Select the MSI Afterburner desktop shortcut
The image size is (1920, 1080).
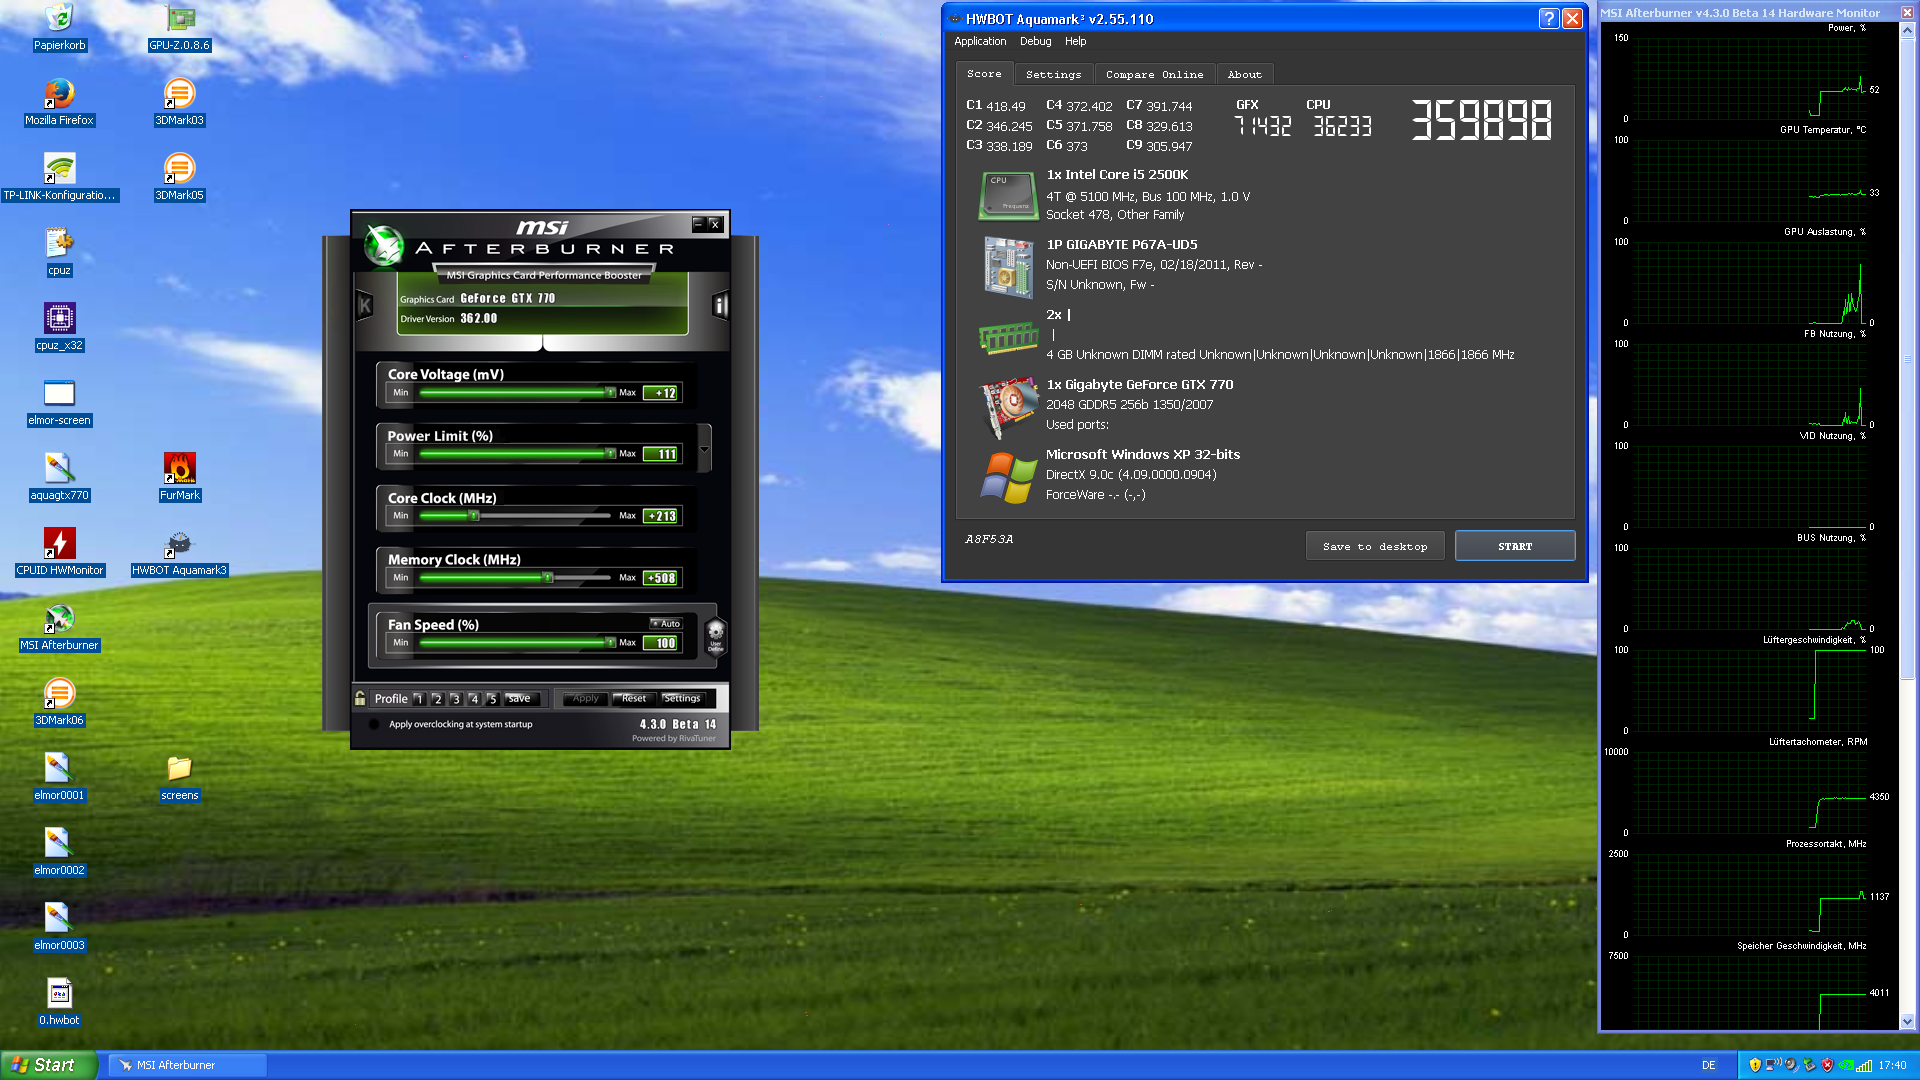[x=59, y=627]
